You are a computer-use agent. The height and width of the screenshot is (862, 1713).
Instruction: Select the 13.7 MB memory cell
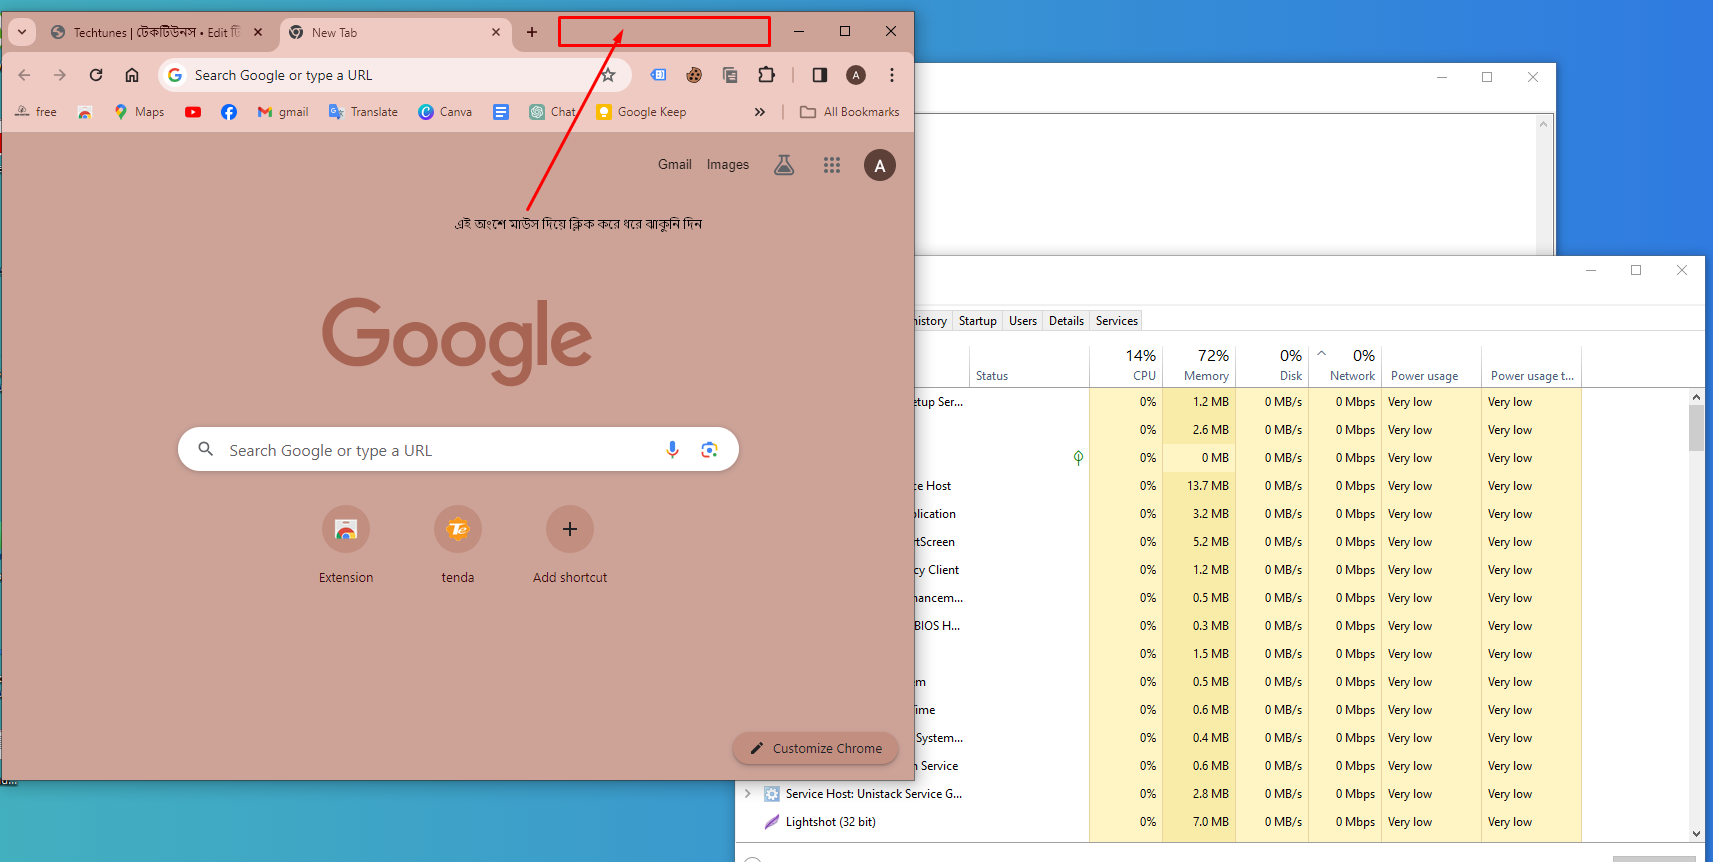coord(1199,486)
